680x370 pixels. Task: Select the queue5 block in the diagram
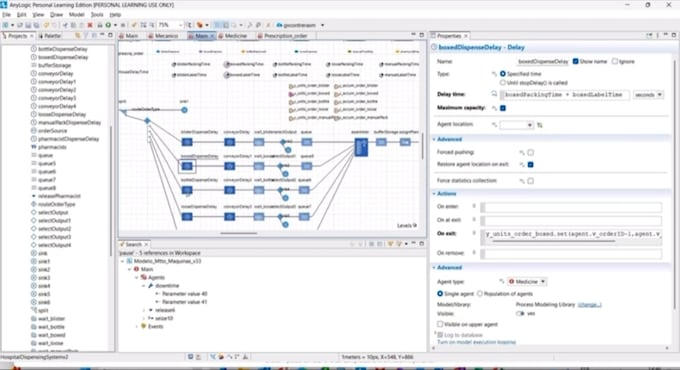(307, 166)
